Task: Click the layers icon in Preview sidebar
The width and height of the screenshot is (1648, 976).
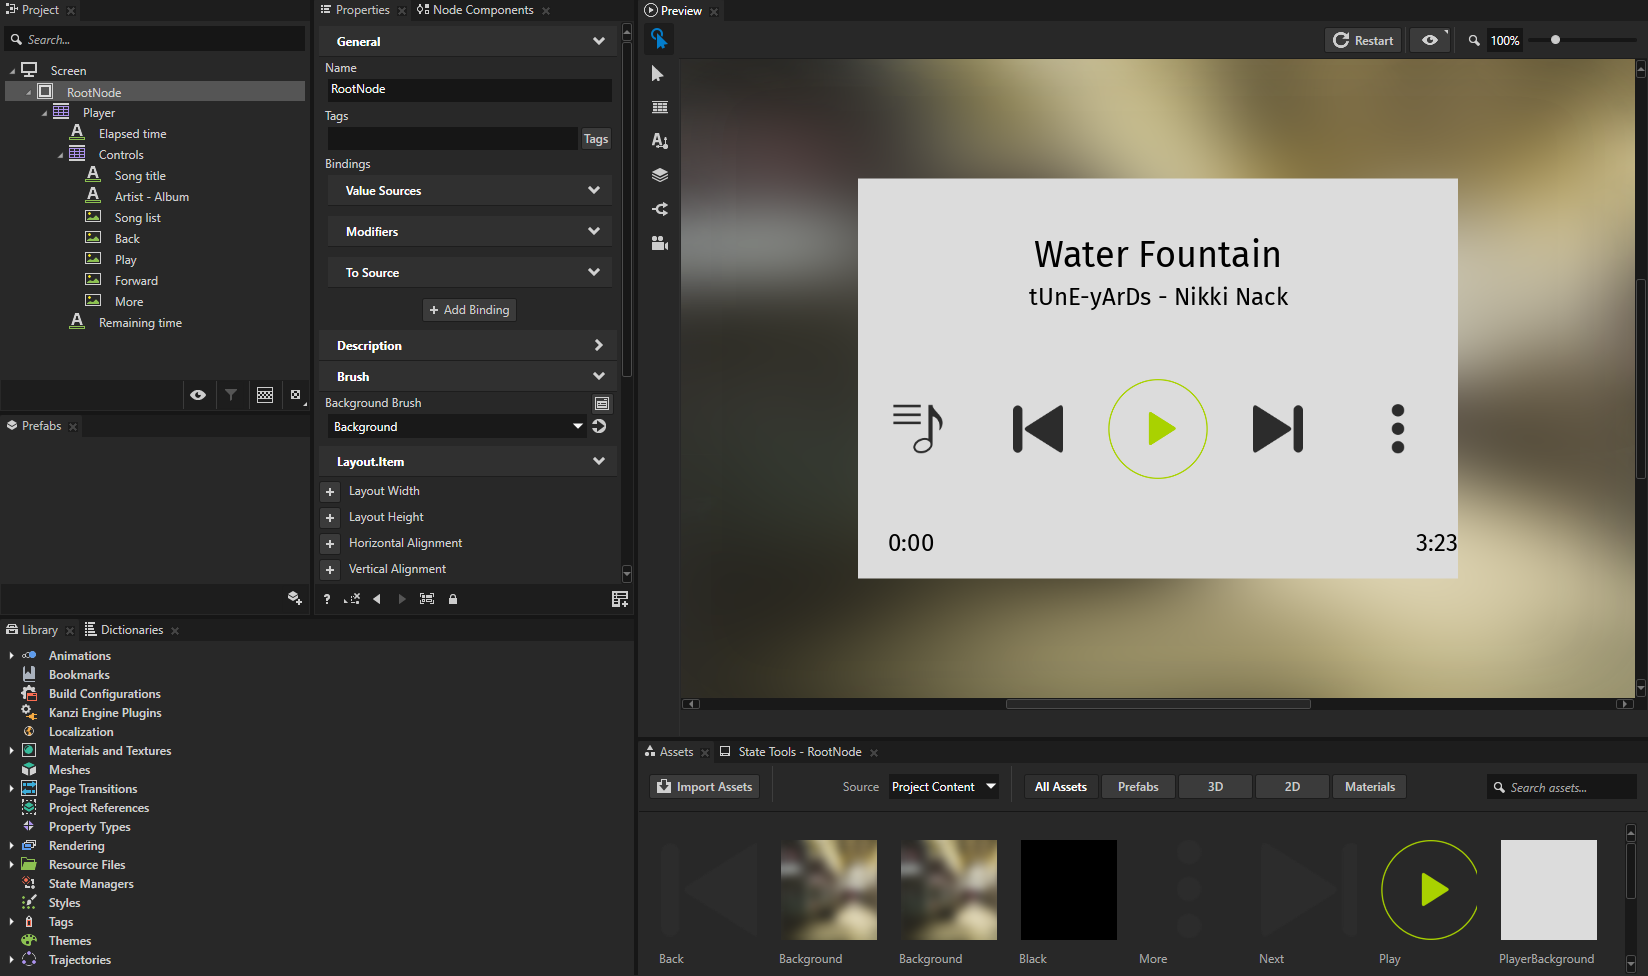Action: (659, 175)
